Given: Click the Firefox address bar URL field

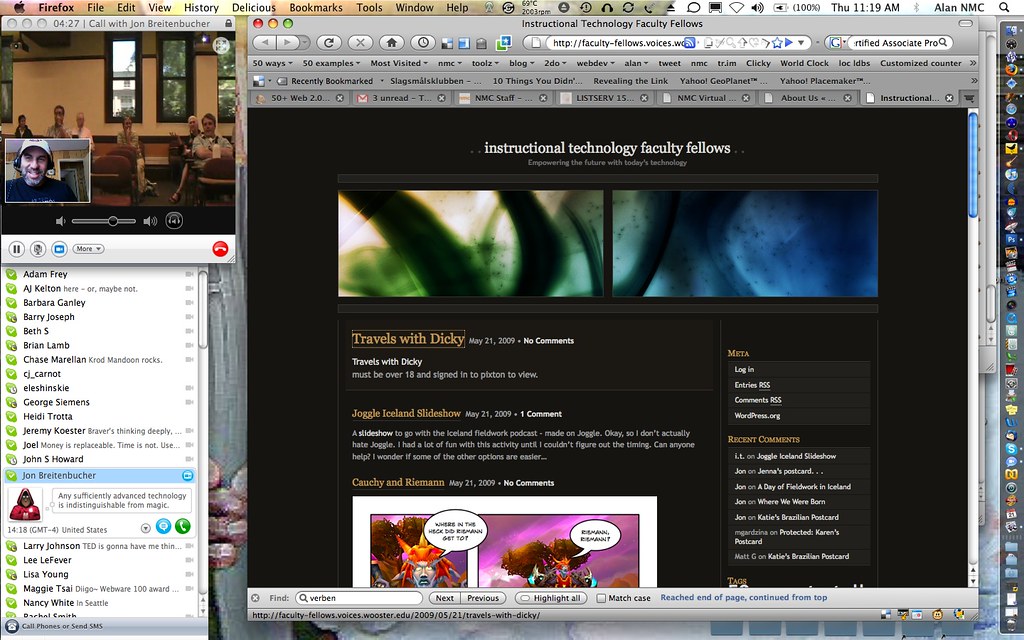Looking at the screenshot, I should [616, 43].
